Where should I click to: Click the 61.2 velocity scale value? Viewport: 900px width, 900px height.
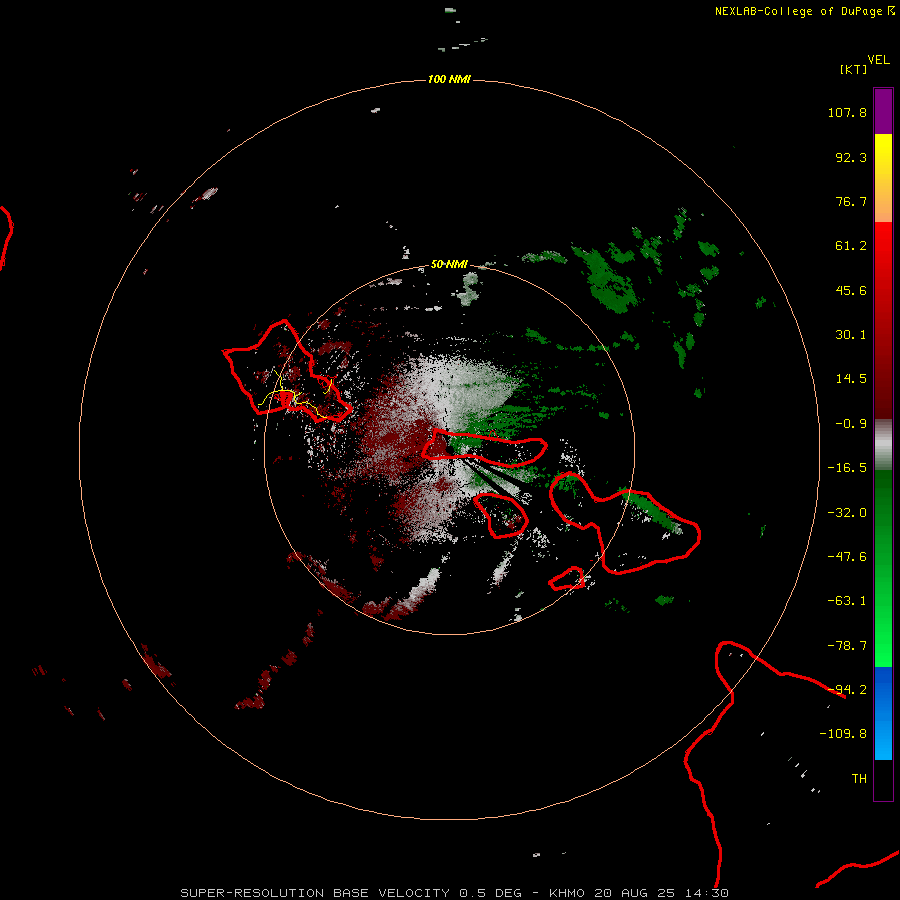[x=851, y=246]
